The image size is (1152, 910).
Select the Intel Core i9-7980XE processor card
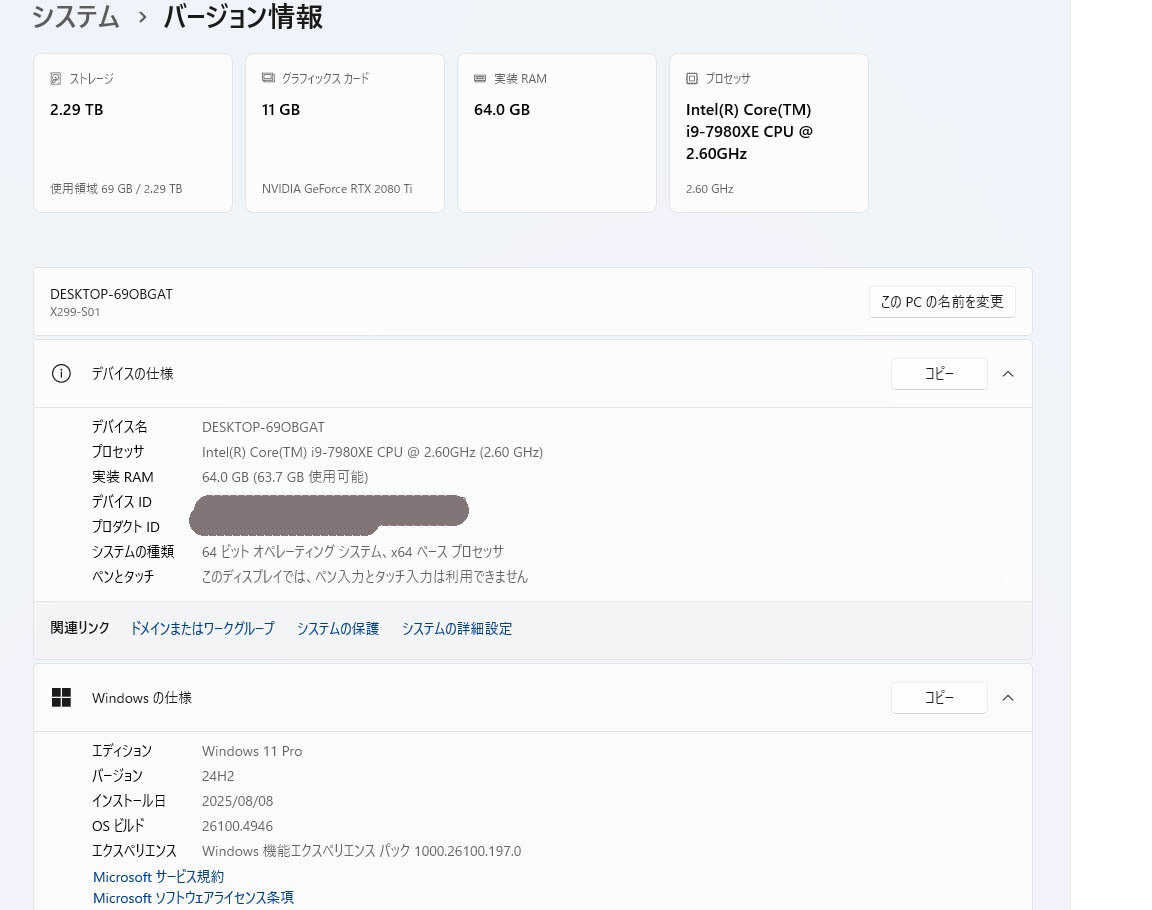(x=768, y=132)
